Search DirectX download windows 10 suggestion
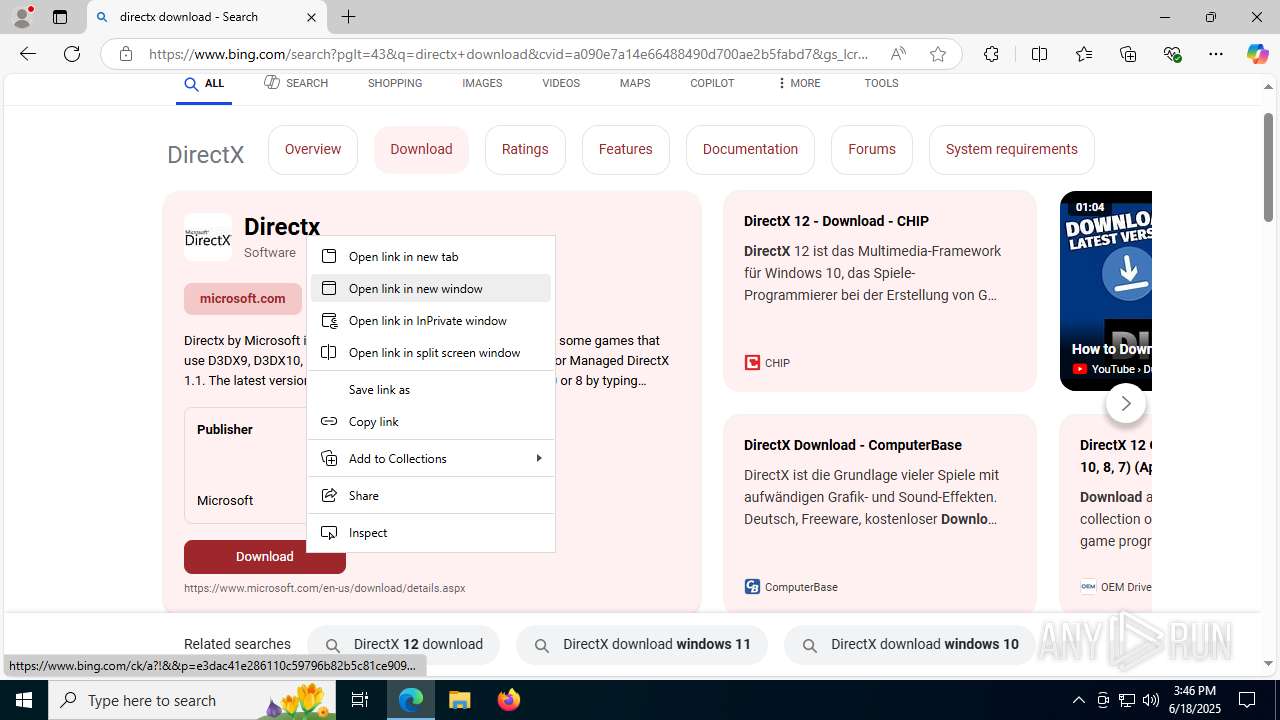The image size is (1280, 720). pyautogui.click(x=910, y=645)
